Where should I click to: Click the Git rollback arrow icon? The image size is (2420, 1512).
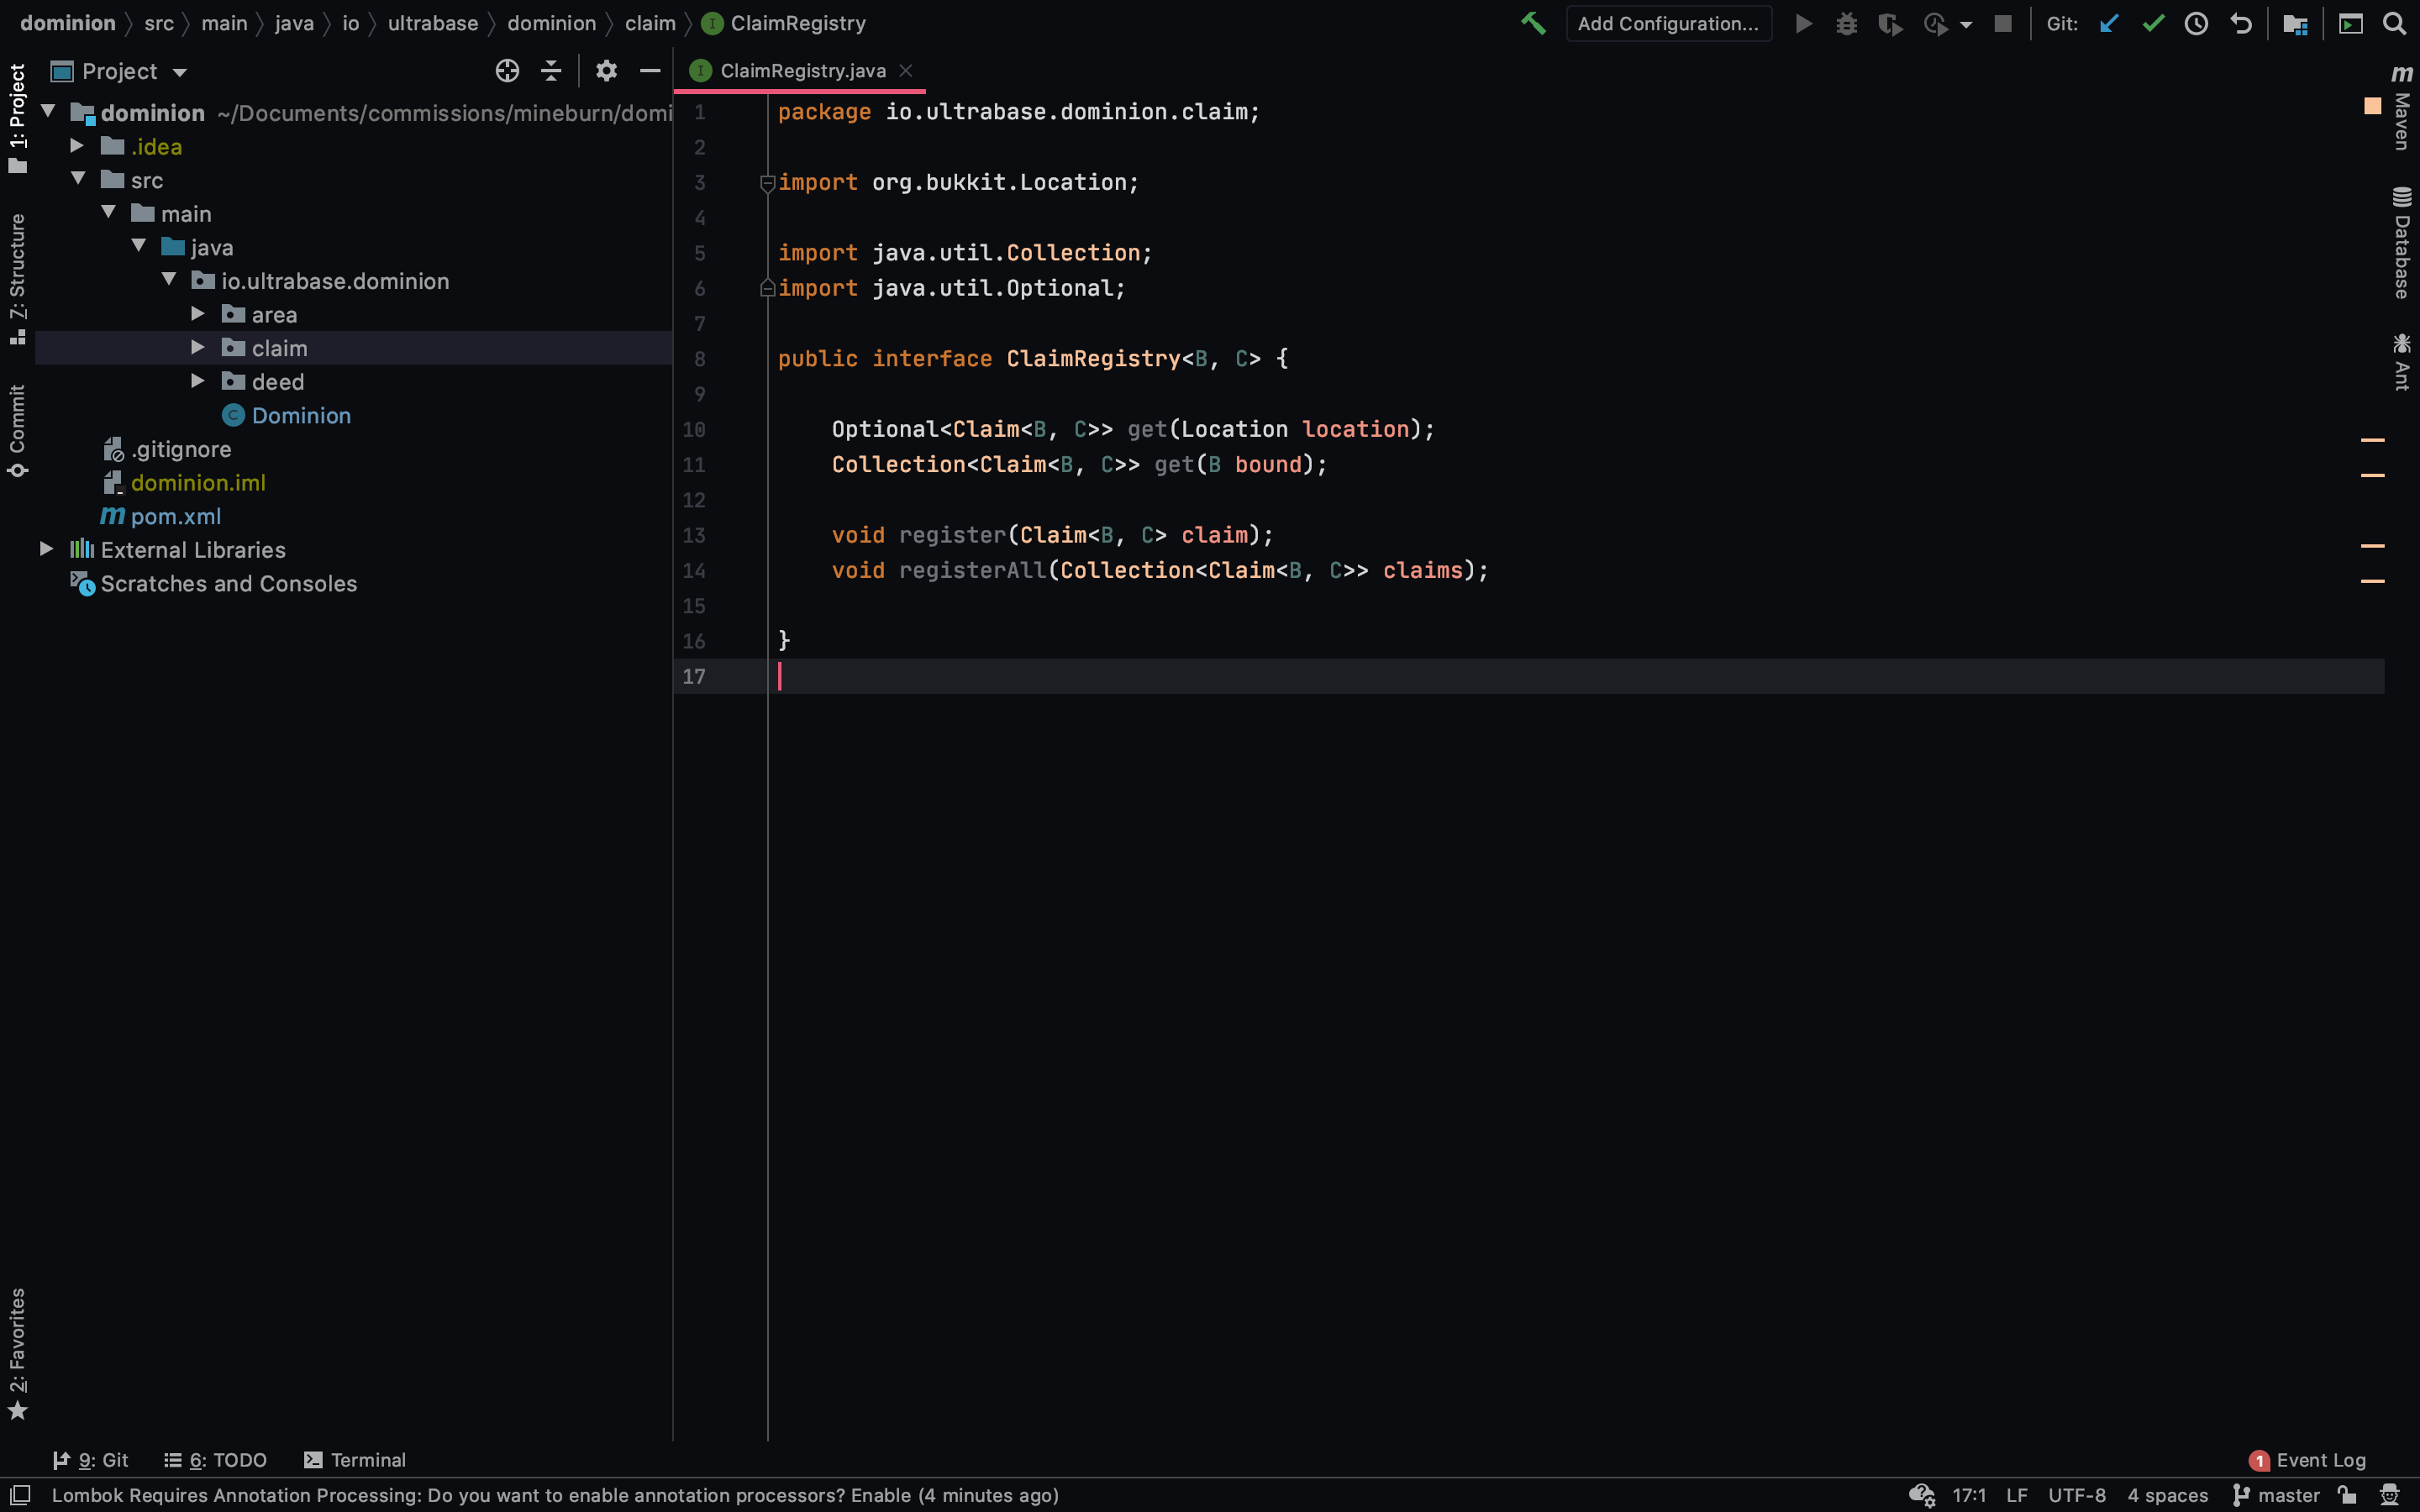pos(2241,23)
